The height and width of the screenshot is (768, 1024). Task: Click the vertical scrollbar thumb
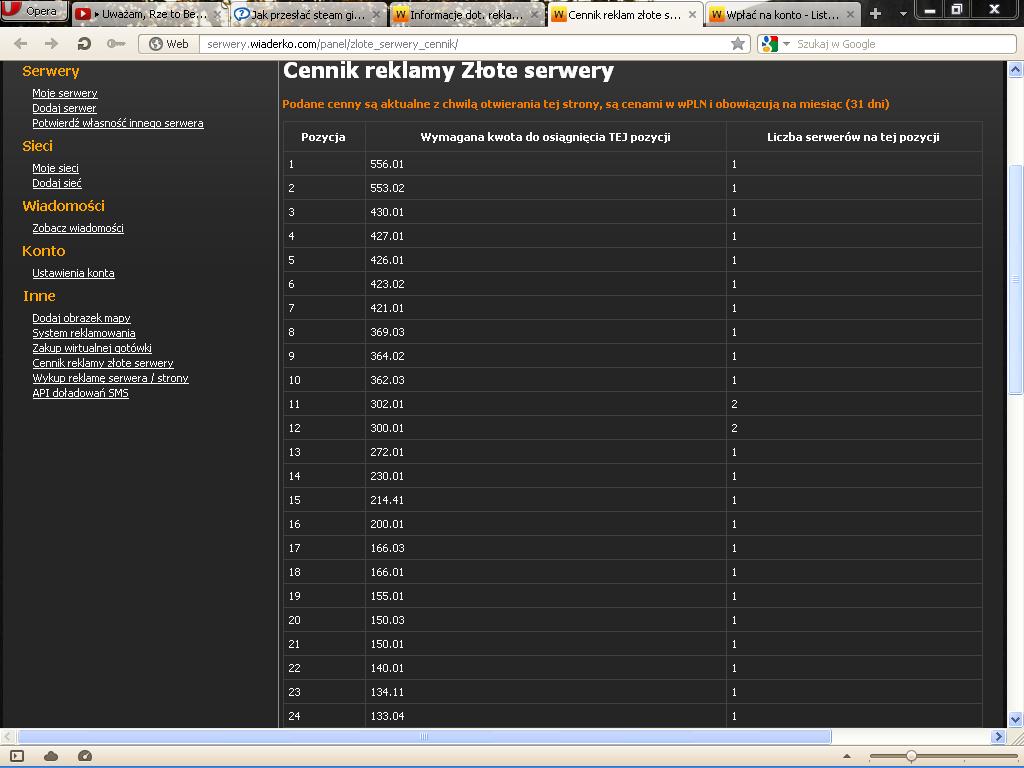click(x=1016, y=279)
